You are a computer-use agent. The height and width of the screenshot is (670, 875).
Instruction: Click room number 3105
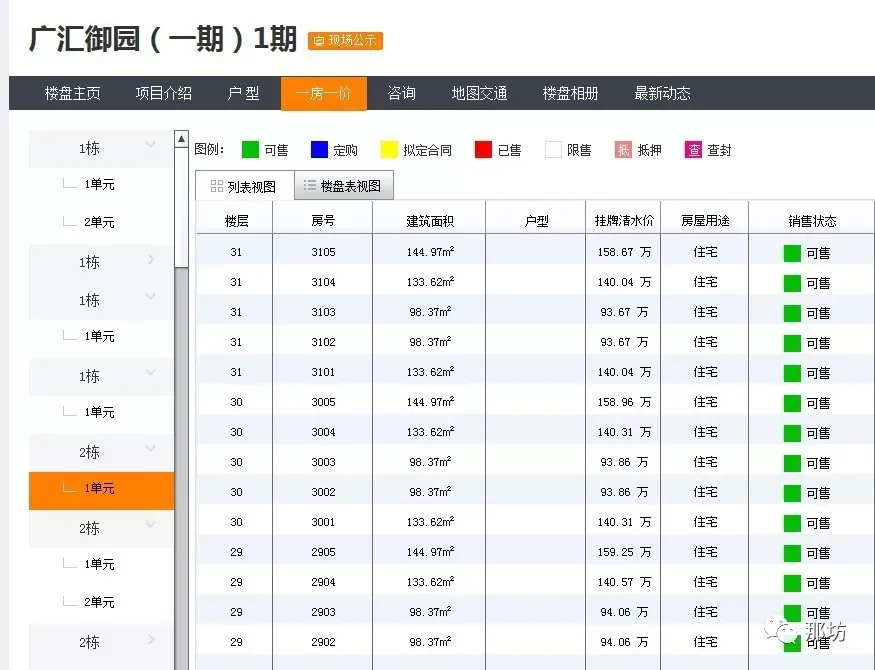(323, 252)
